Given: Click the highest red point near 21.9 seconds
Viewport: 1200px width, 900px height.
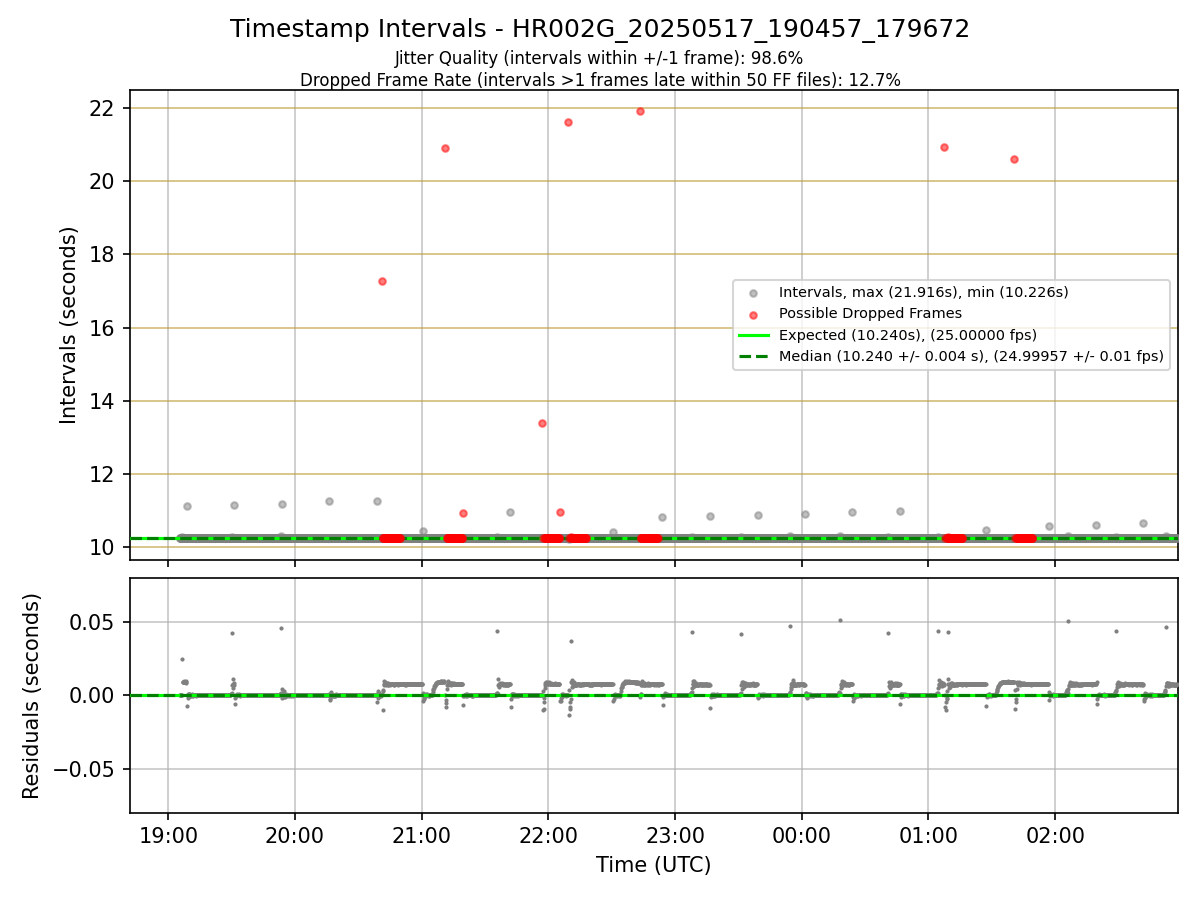Looking at the screenshot, I should [x=640, y=111].
